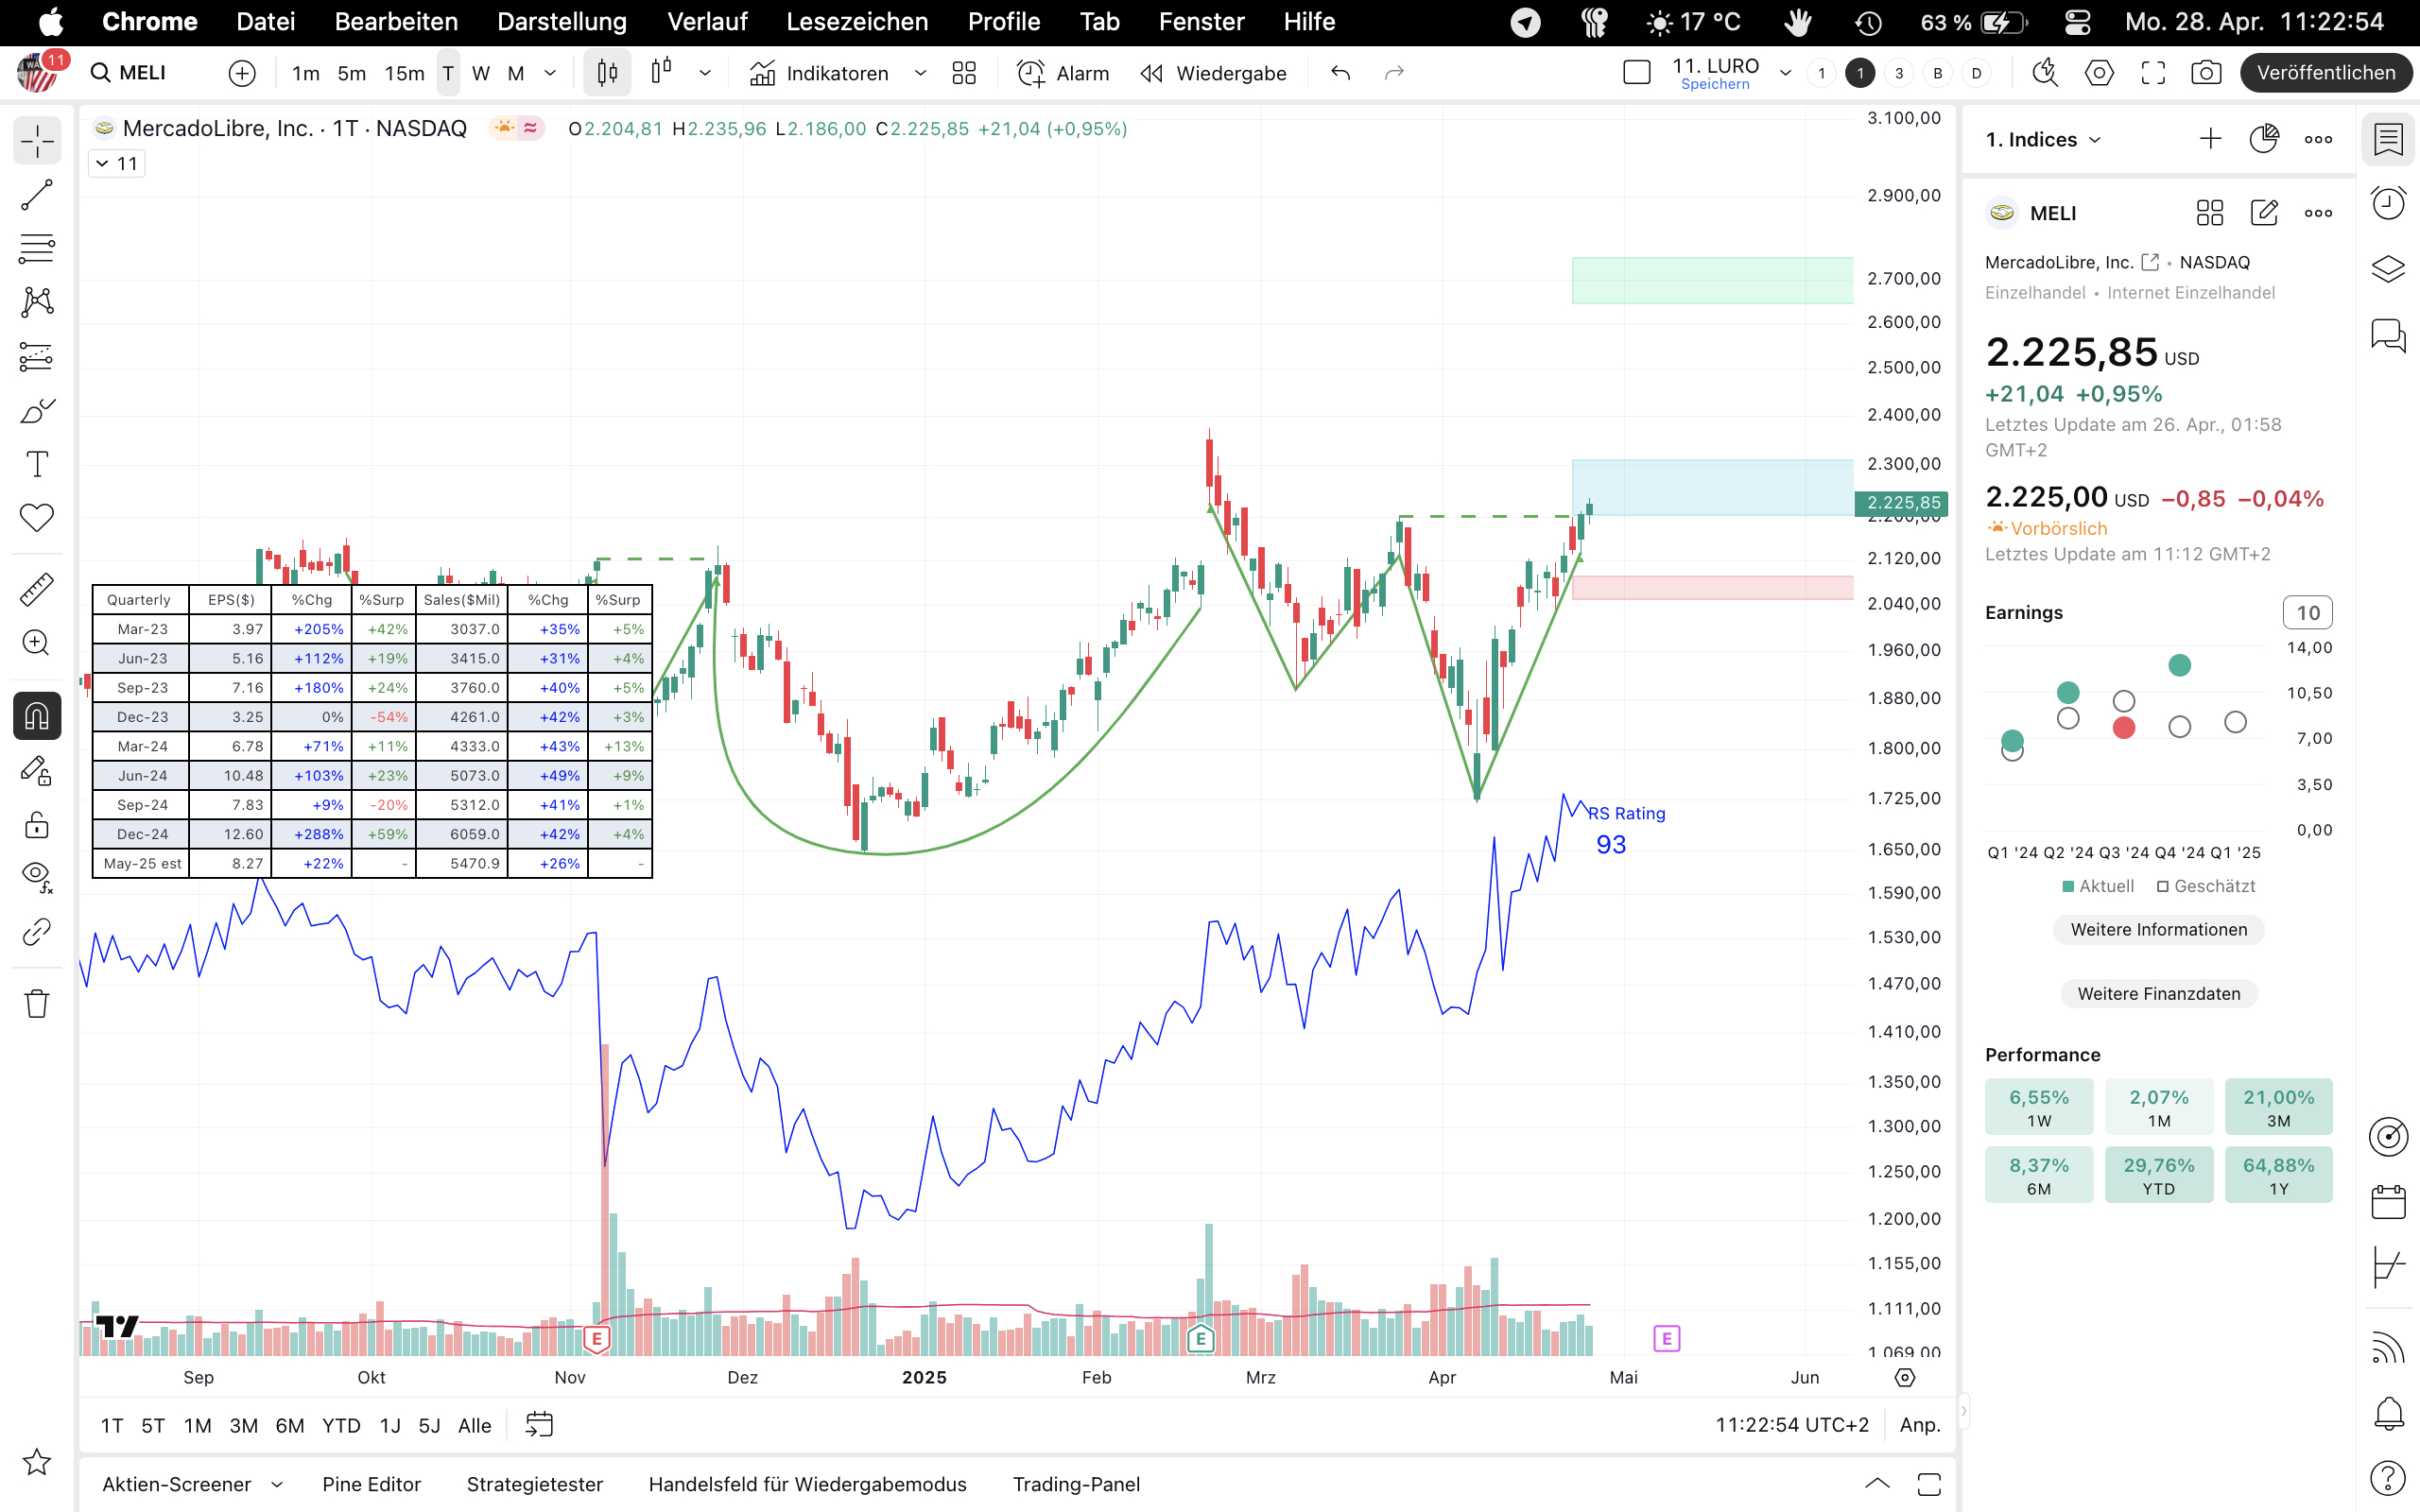The height and width of the screenshot is (1512, 2420).
Task: Select the Fibonacci retracement tool
Action: coord(37,248)
